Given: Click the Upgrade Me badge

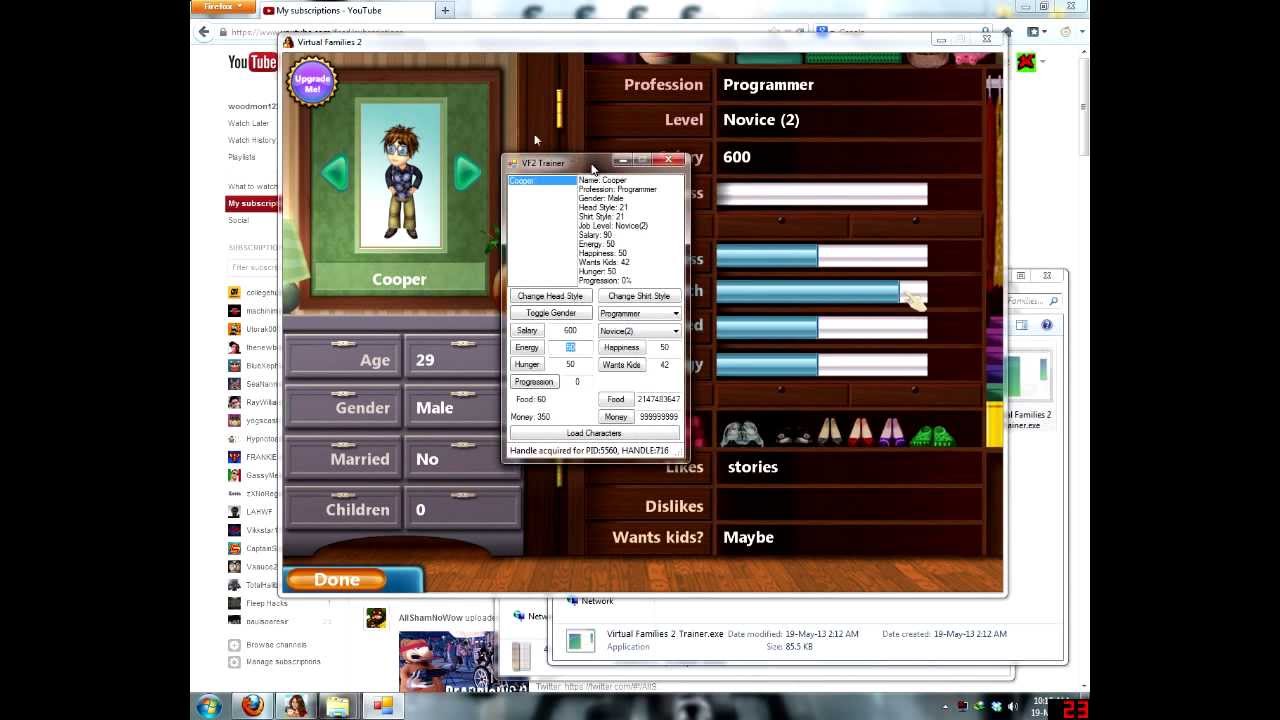Looking at the screenshot, I should 312,82.
